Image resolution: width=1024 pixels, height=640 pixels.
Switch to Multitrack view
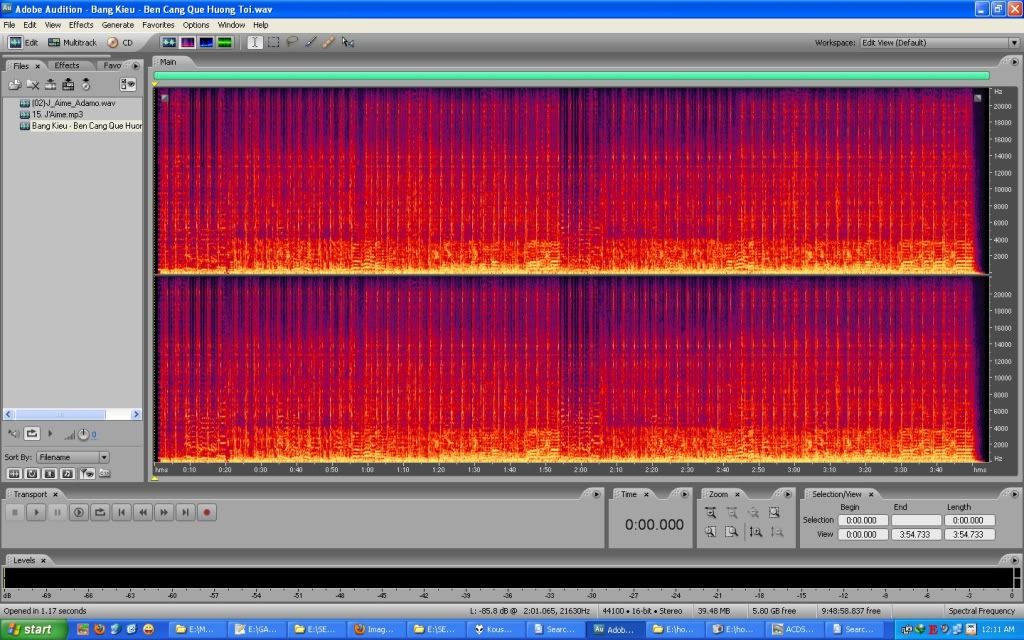72,42
